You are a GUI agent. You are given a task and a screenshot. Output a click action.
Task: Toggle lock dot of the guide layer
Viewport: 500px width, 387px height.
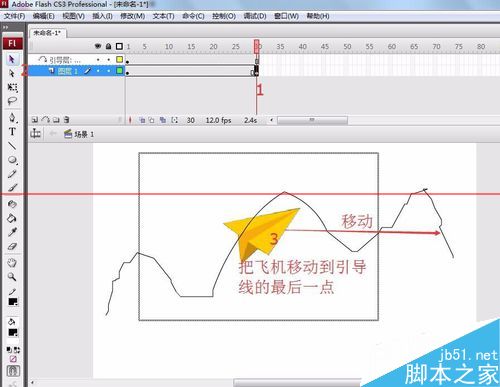109,60
